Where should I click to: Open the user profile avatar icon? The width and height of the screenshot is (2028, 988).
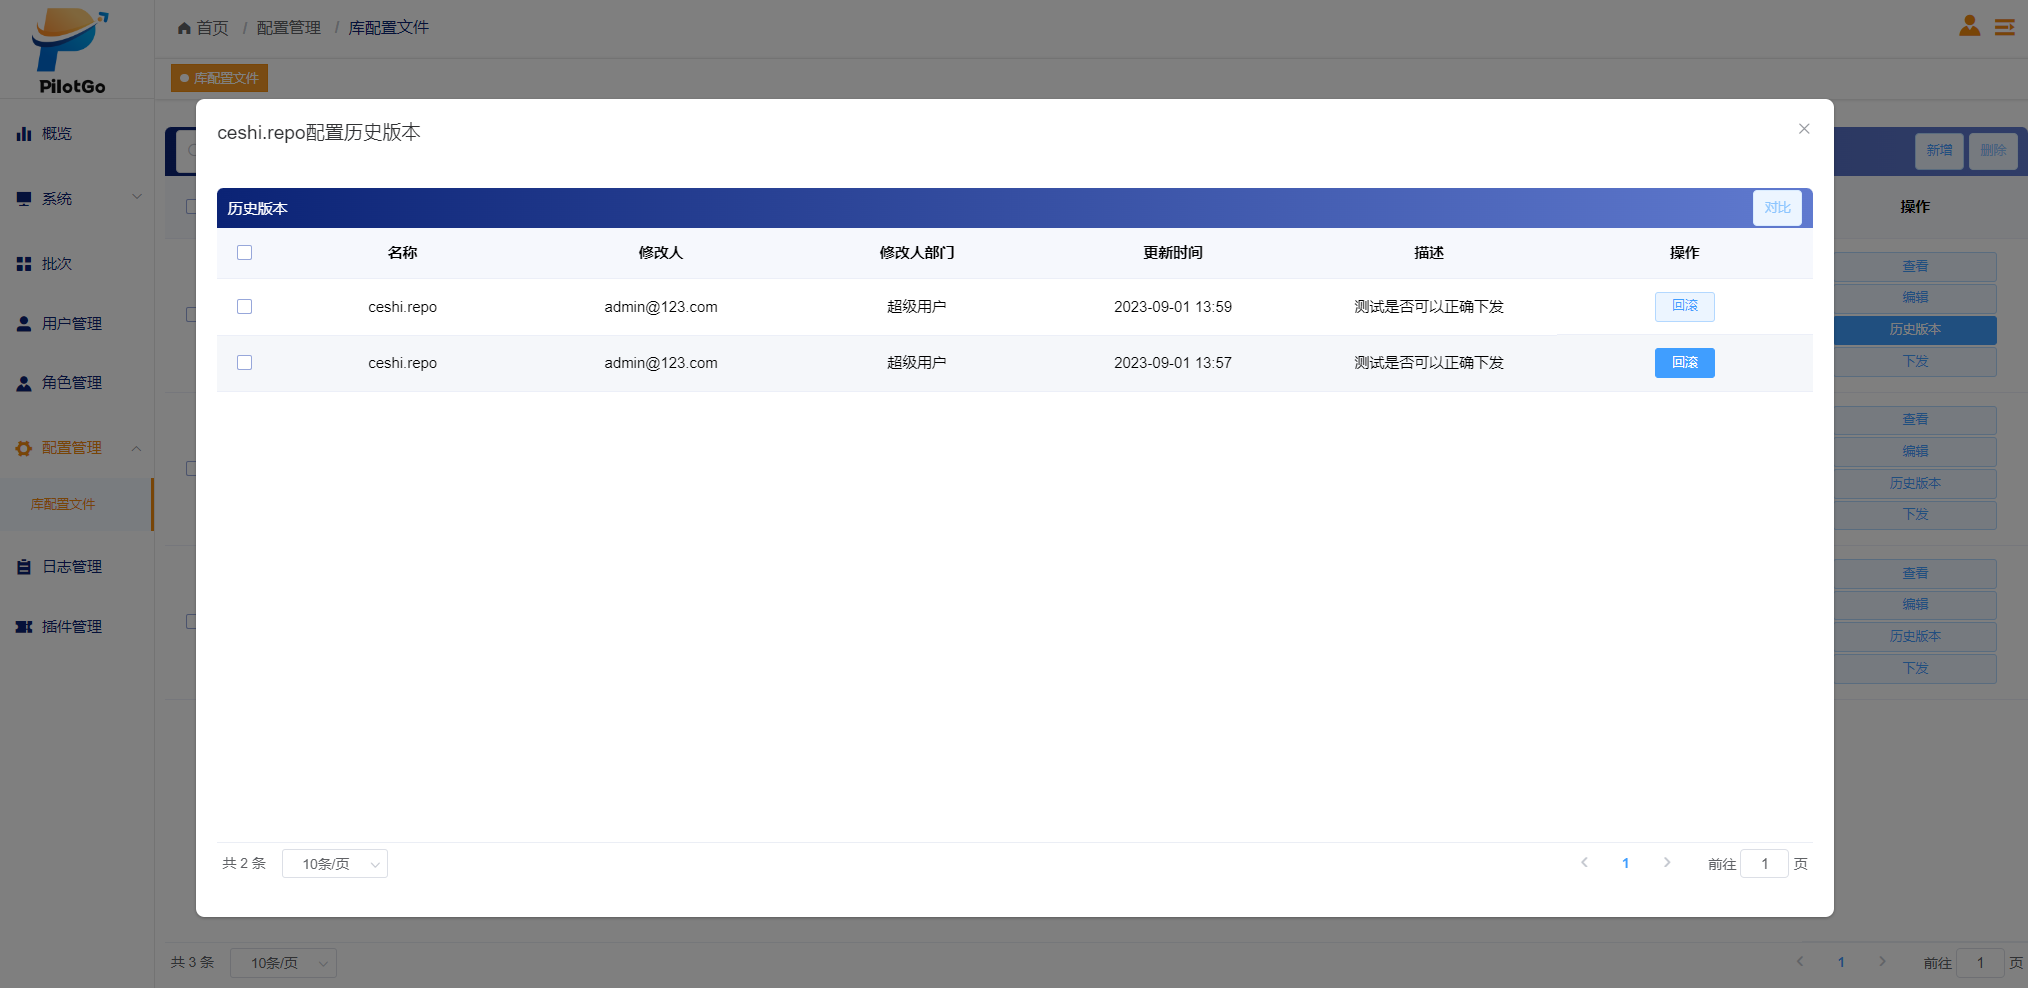(1969, 26)
